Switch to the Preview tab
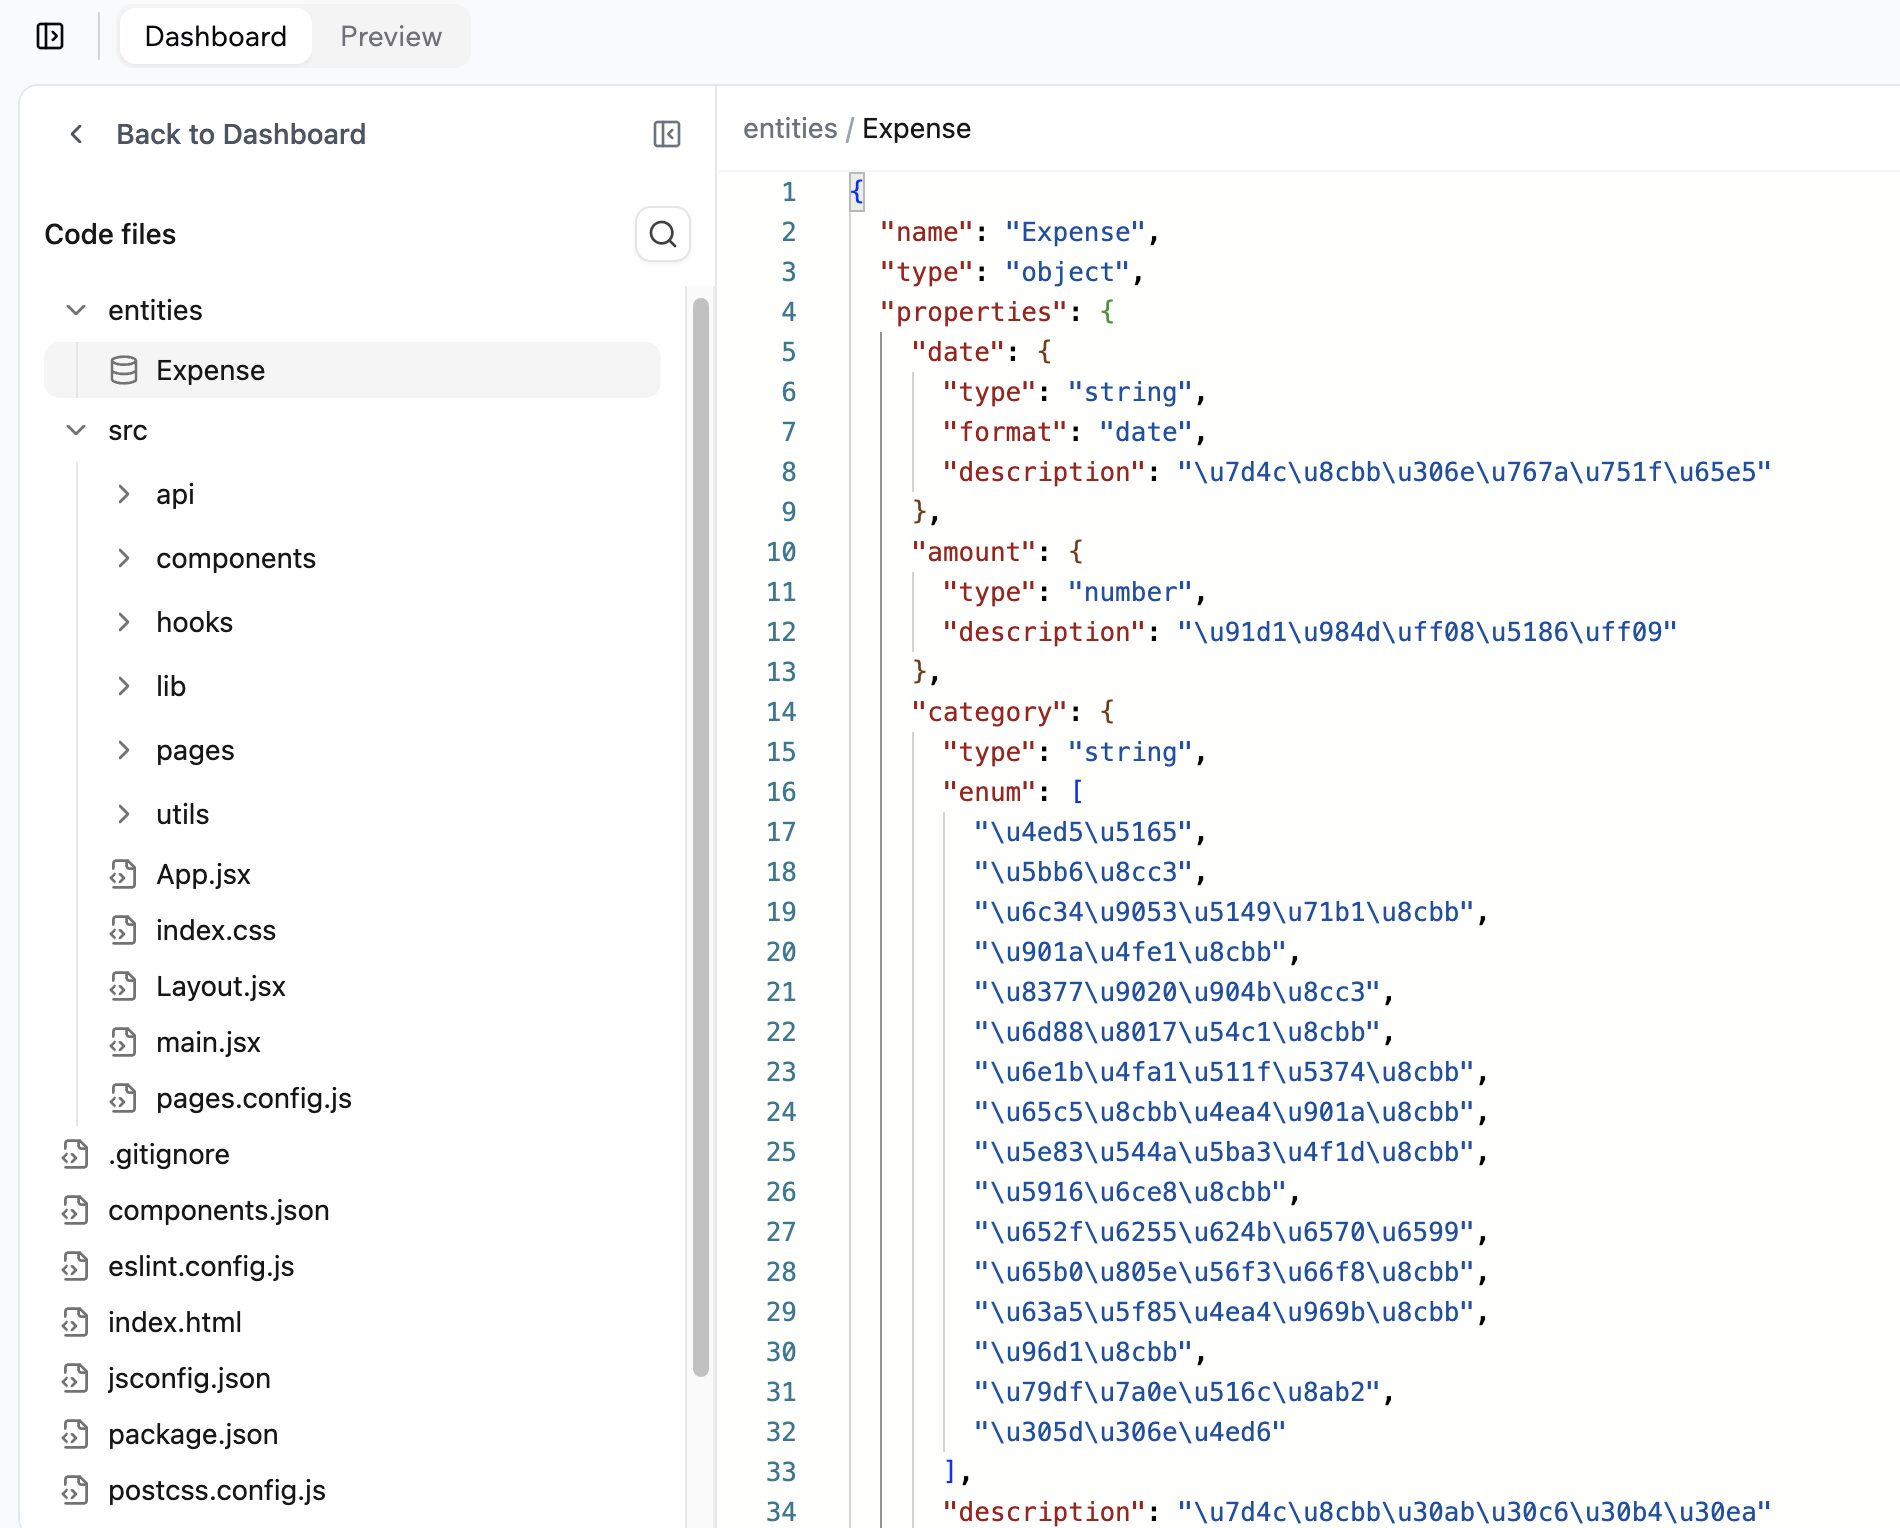 [x=390, y=37]
